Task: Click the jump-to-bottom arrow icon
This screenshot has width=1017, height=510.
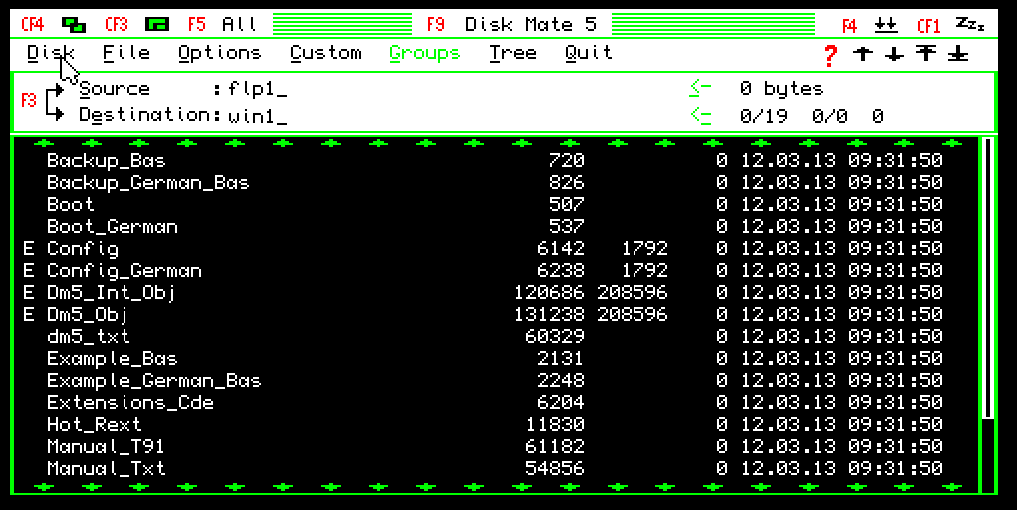Action: [958, 55]
